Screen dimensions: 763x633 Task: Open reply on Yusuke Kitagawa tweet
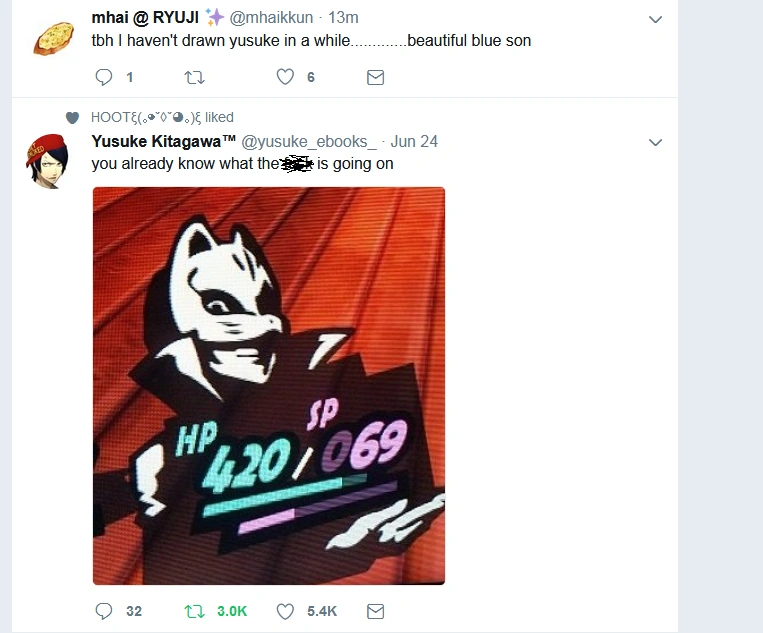click(104, 611)
